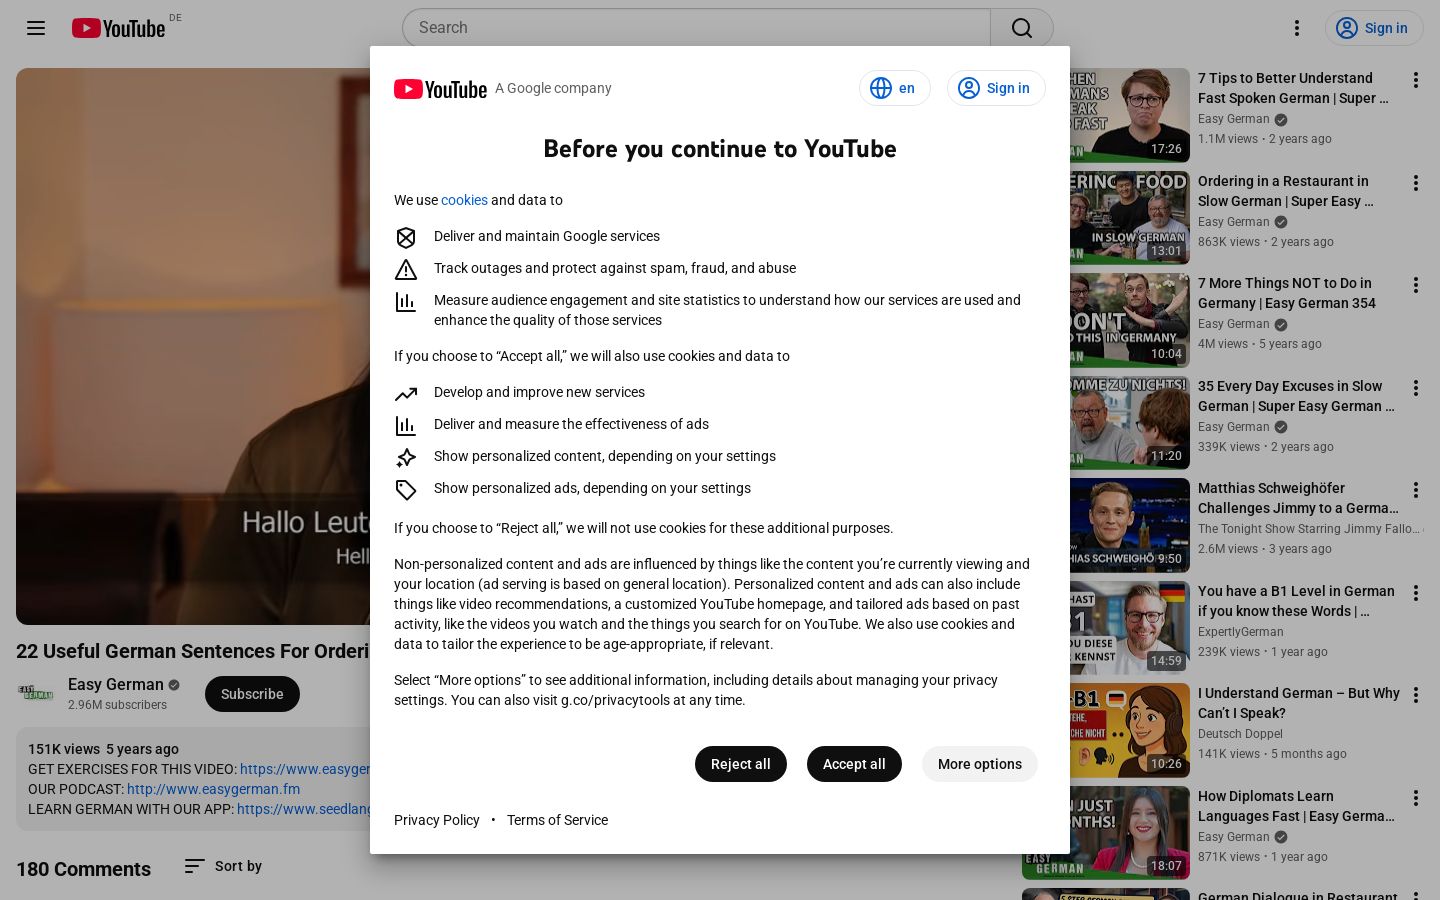Image resolution: width=1440 pixels, height=900 pixels.
Task: Click the Sign in button in the page header
Action: 1373,28
